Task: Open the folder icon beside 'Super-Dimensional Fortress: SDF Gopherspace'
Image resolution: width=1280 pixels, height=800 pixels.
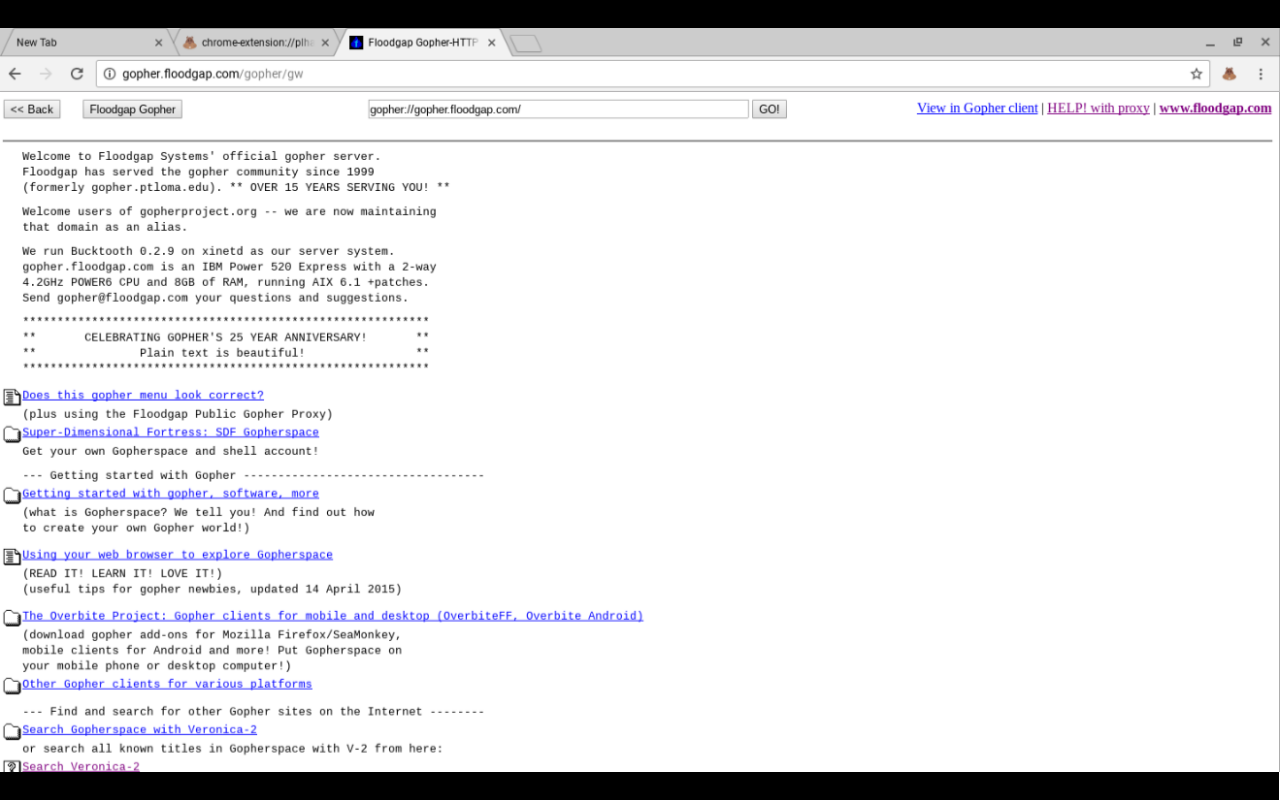Action: coord(10,434)
